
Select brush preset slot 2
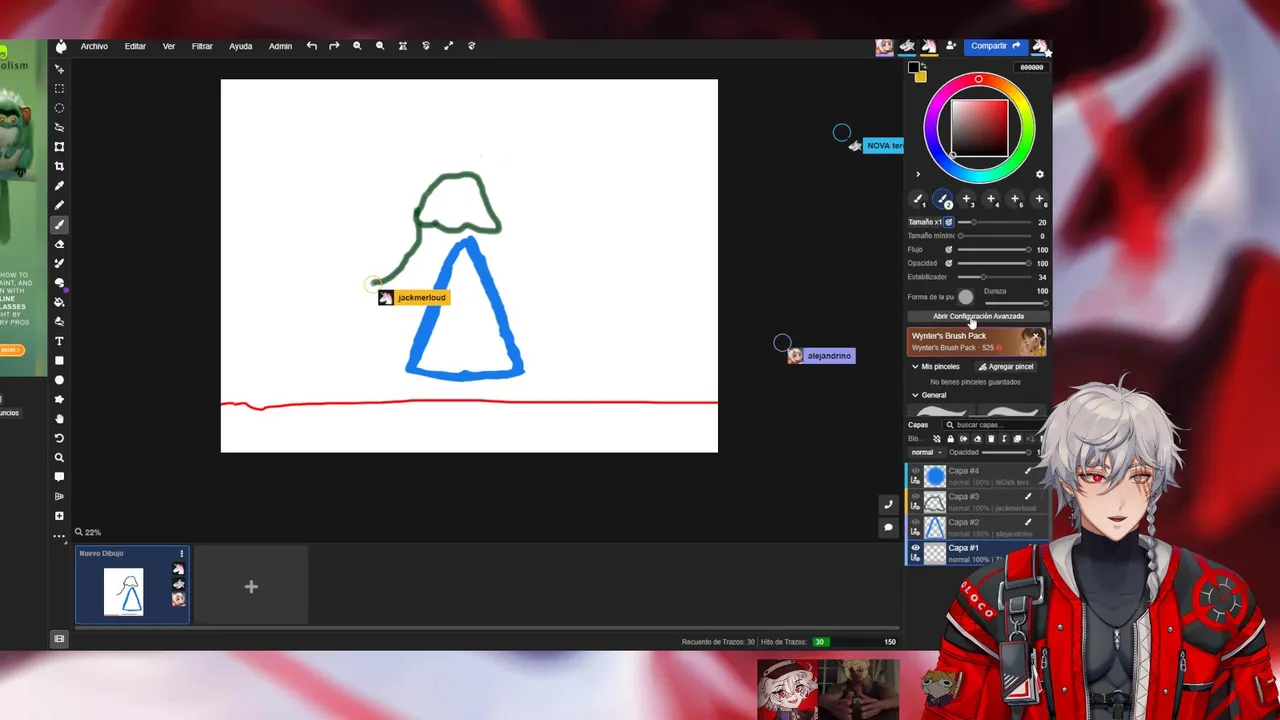pyautogui.click(x=943, y=200)
